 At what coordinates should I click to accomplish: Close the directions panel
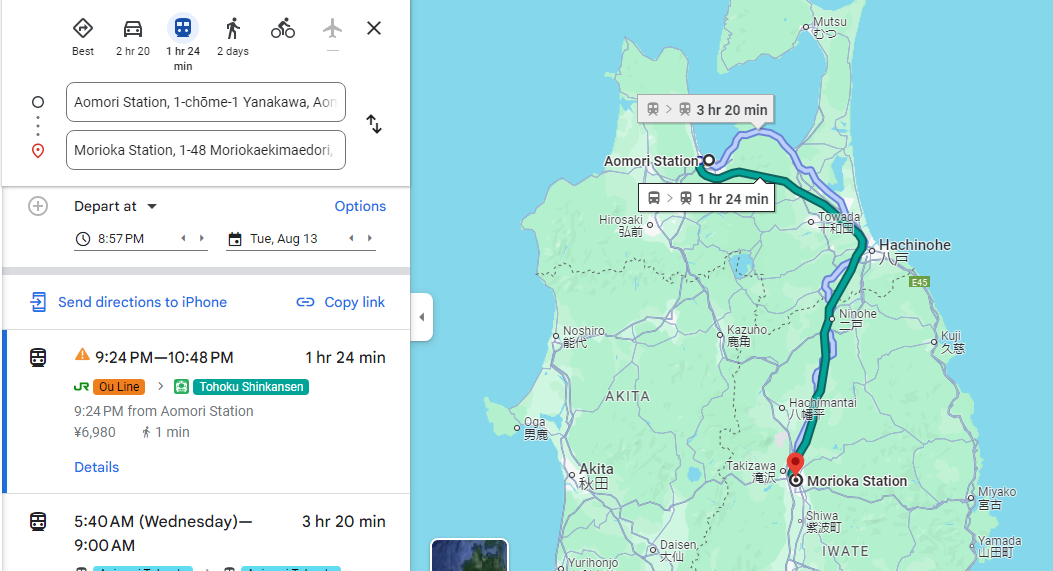(374, 28)
